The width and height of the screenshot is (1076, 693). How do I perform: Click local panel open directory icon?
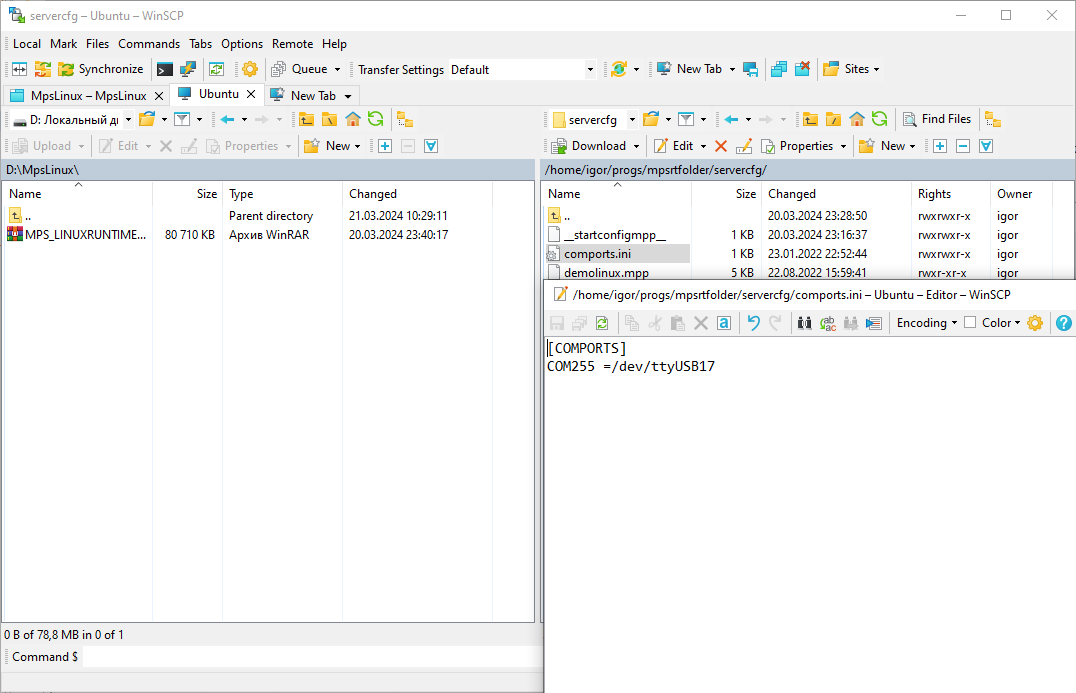pyautogui.click(x=147, y=120)
